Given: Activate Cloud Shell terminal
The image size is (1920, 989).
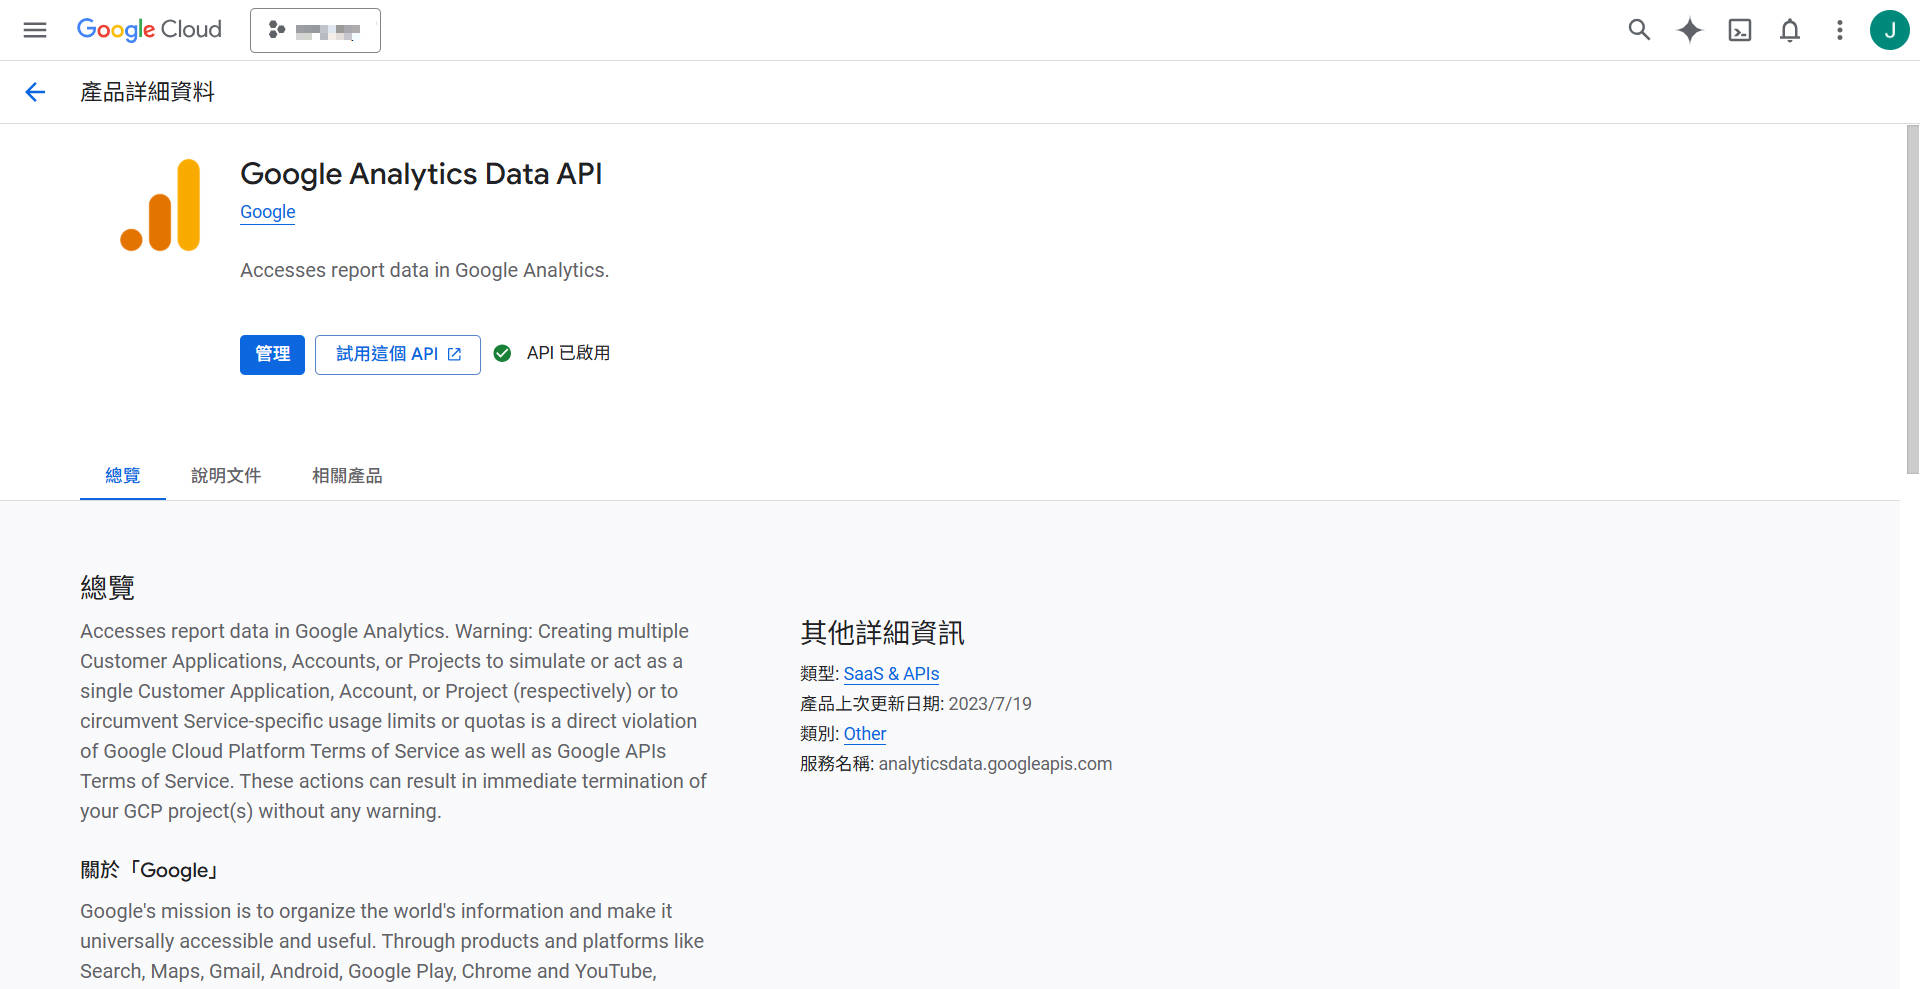Looking at the screenshot, I should click(x=1740, y=30).
